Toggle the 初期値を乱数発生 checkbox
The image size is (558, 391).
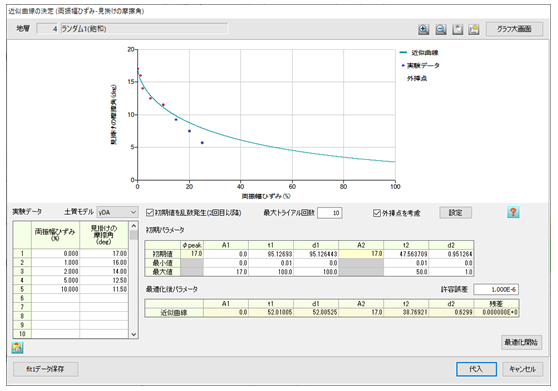pos(150,213)
